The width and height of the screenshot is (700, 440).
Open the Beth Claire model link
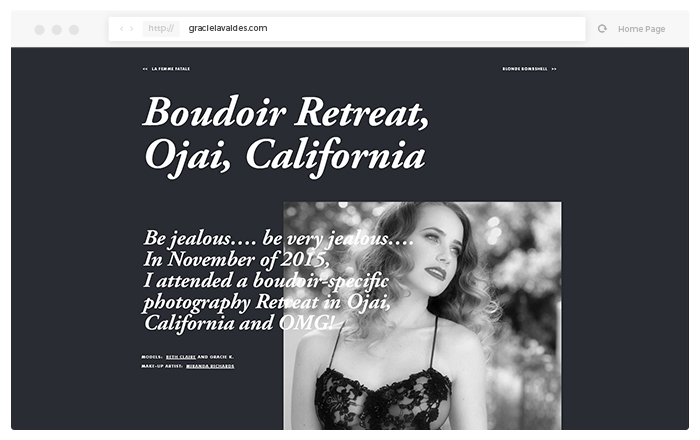click(181, 357)
